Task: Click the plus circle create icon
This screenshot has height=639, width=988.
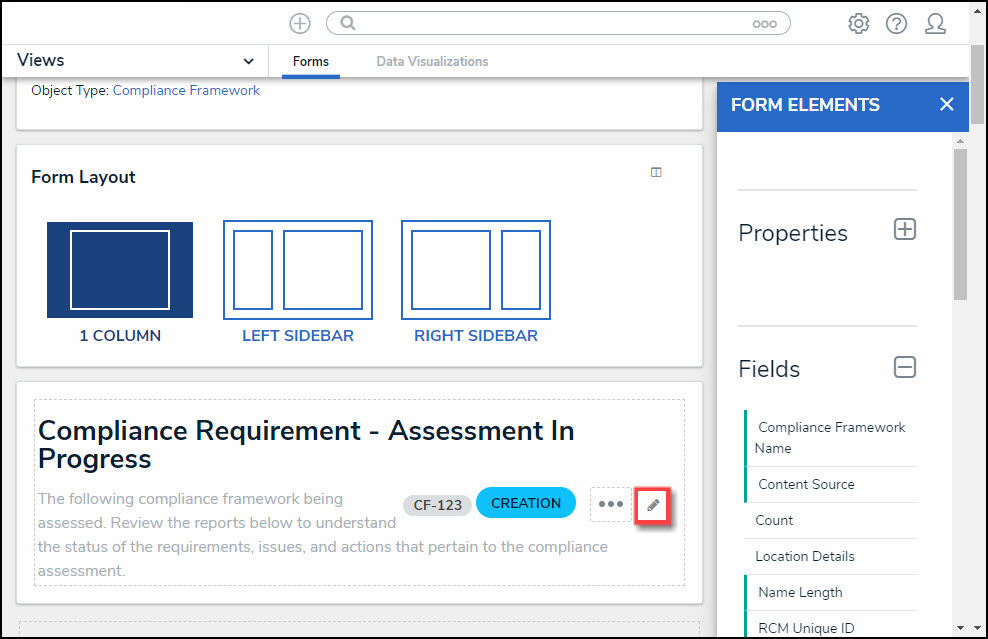Action: click(x=299, y=23)
